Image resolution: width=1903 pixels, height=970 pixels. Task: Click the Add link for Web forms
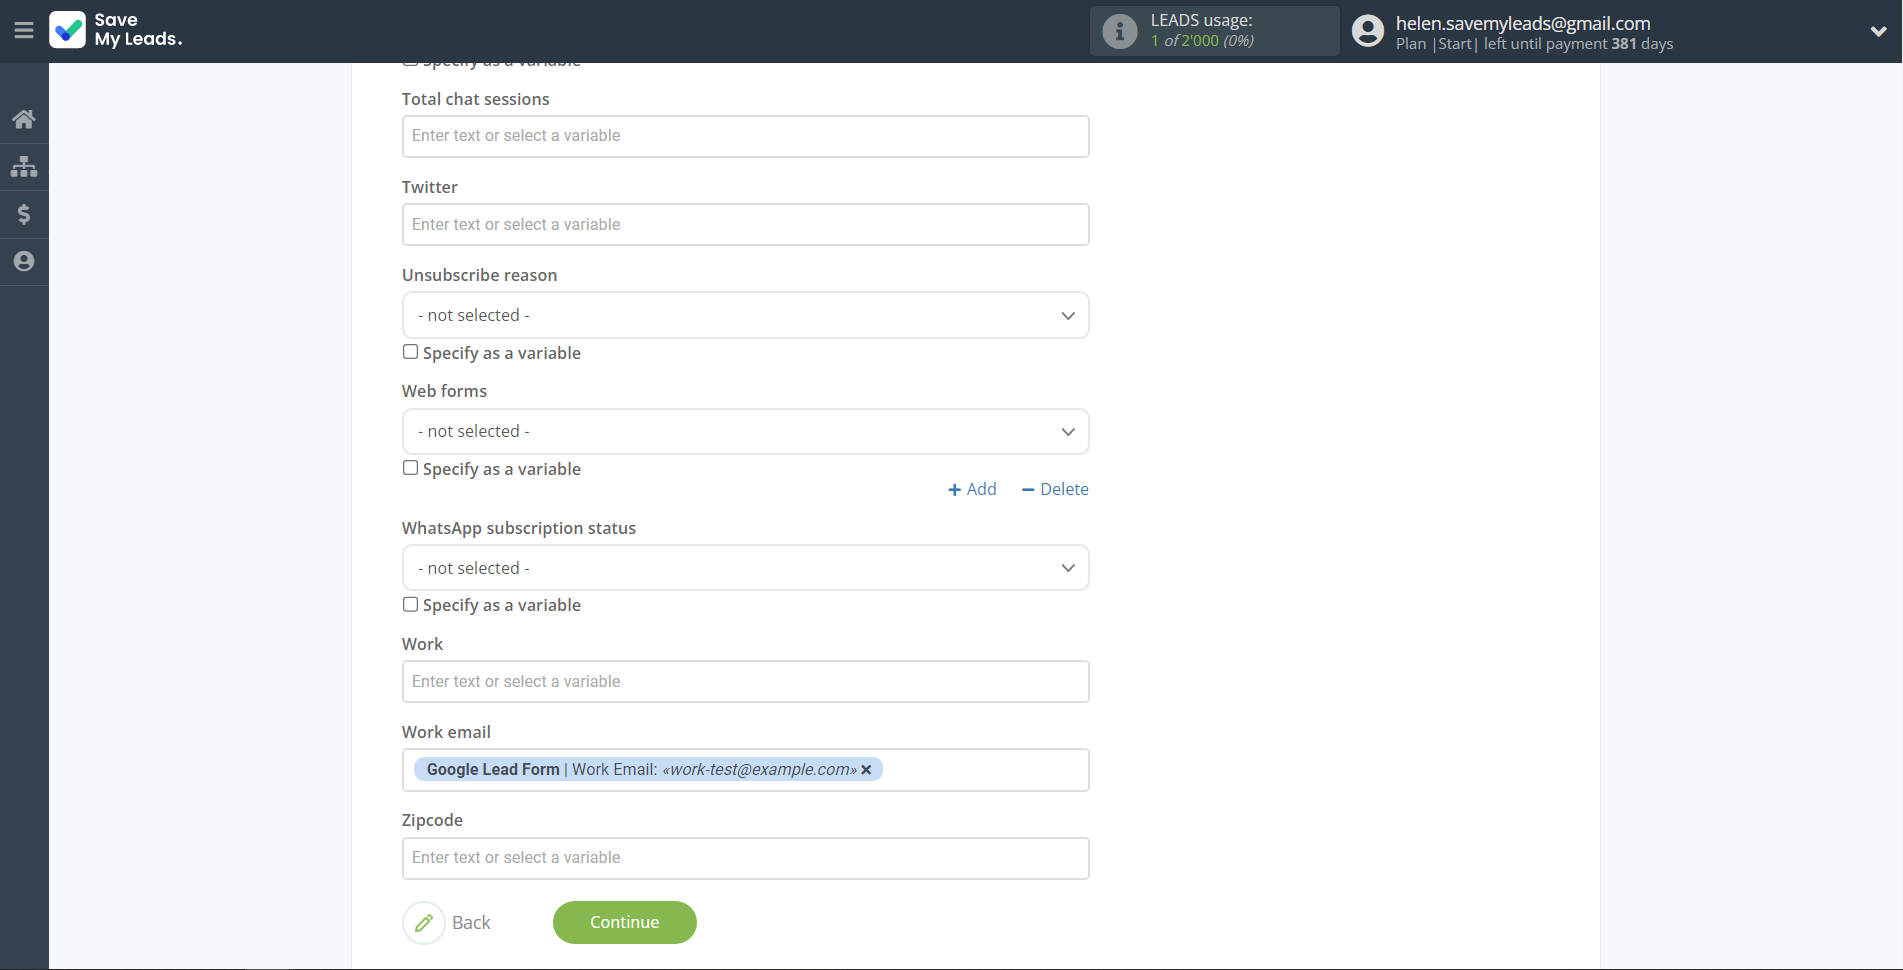(x=972, y=489)
